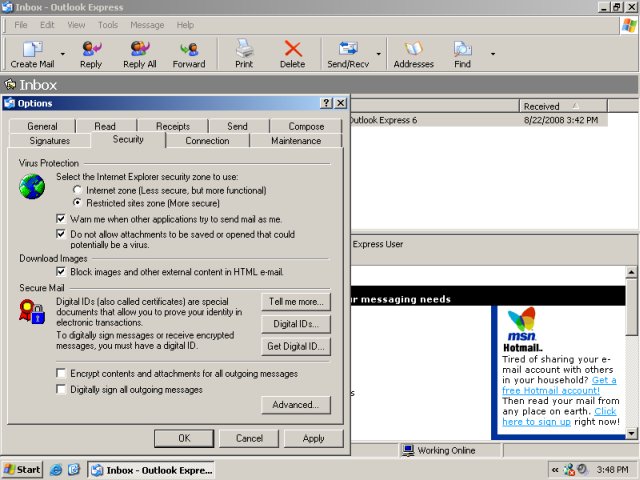This screenshot has width=640, height=480.
Task: Click the Reply toolbar icon
Action: pyautogui.click(x=91, y=49)
